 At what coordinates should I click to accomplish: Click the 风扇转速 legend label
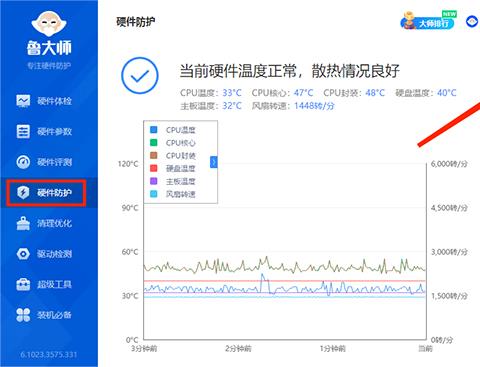point(180,194)
